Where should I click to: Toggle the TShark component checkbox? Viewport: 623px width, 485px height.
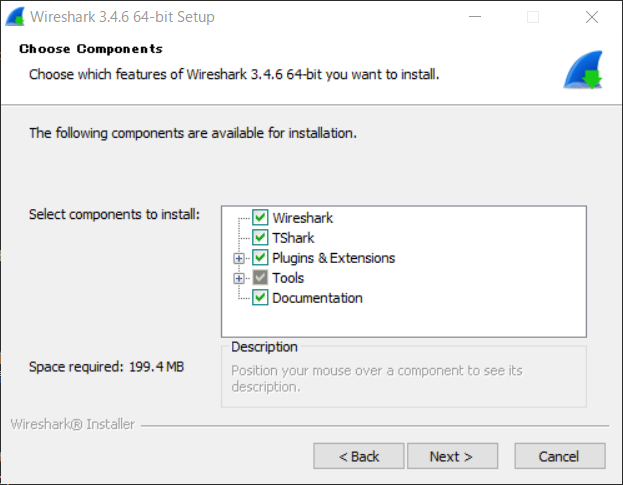click(x=260, y=238)
